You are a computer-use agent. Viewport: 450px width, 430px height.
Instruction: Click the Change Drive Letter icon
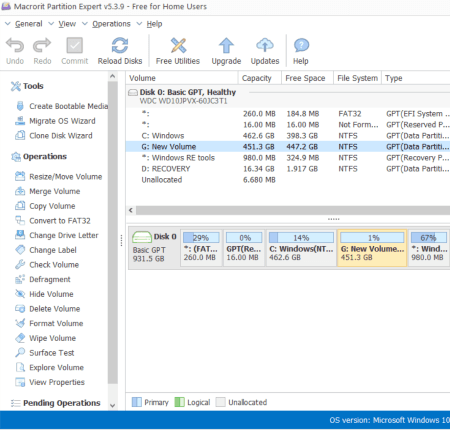coord(20,235)
